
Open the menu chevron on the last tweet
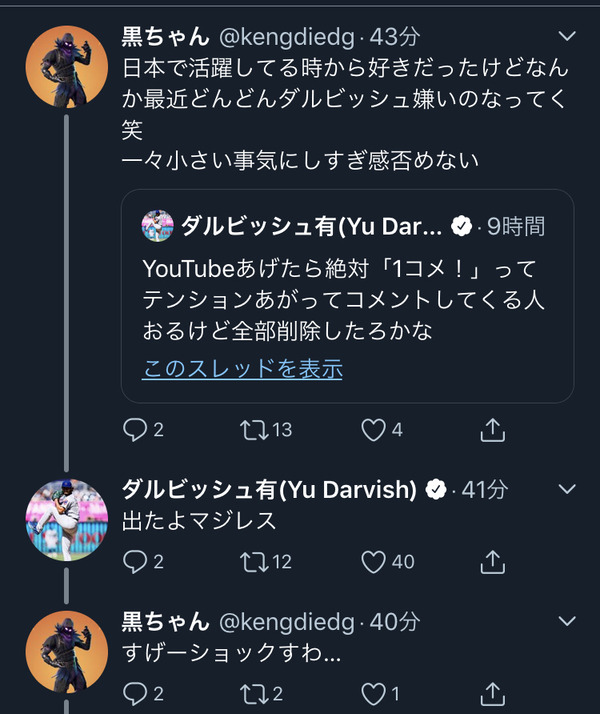pos(567,621)
